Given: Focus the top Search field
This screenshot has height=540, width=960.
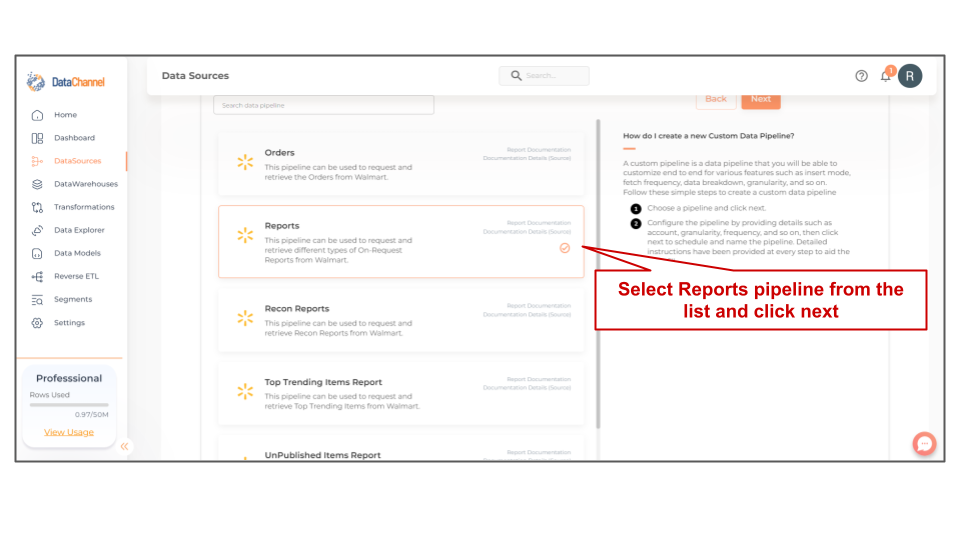Looking at the screenshot, I should (544, 75).
